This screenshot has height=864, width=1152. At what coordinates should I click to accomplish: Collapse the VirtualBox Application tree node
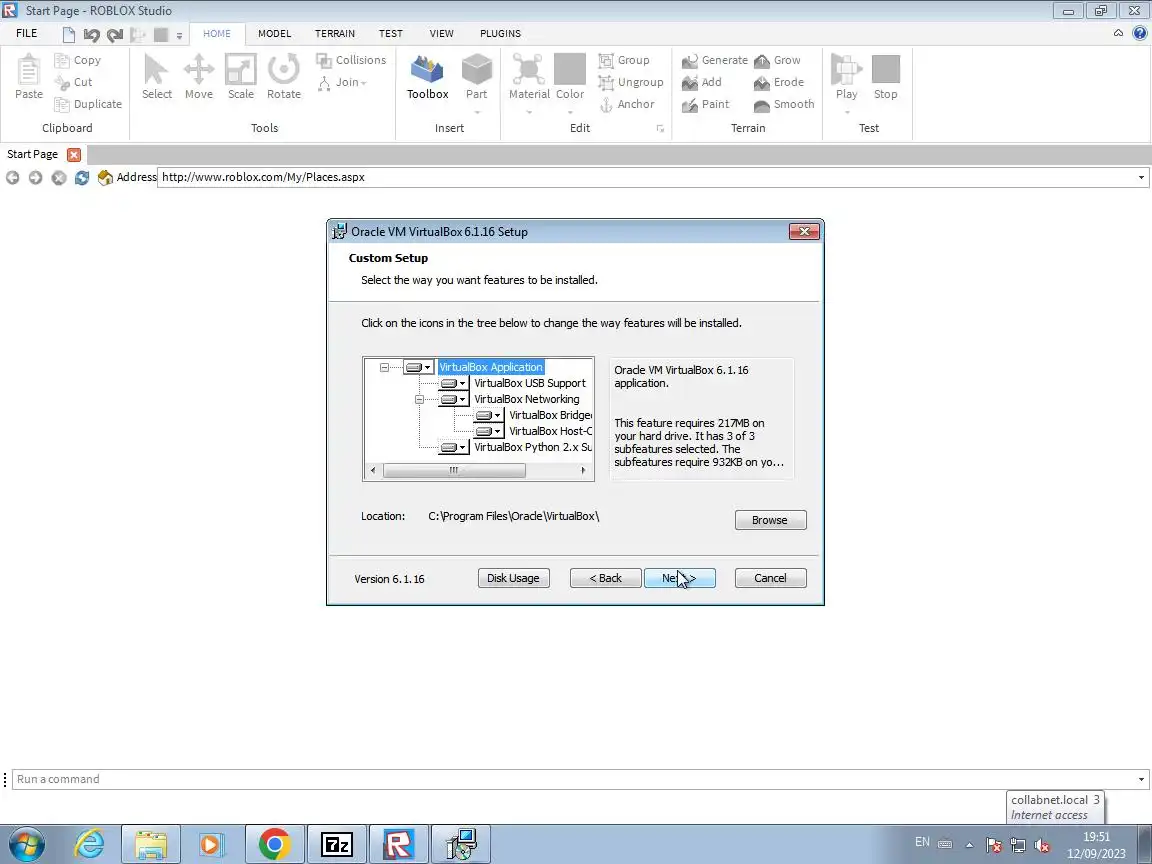point(384,367)
